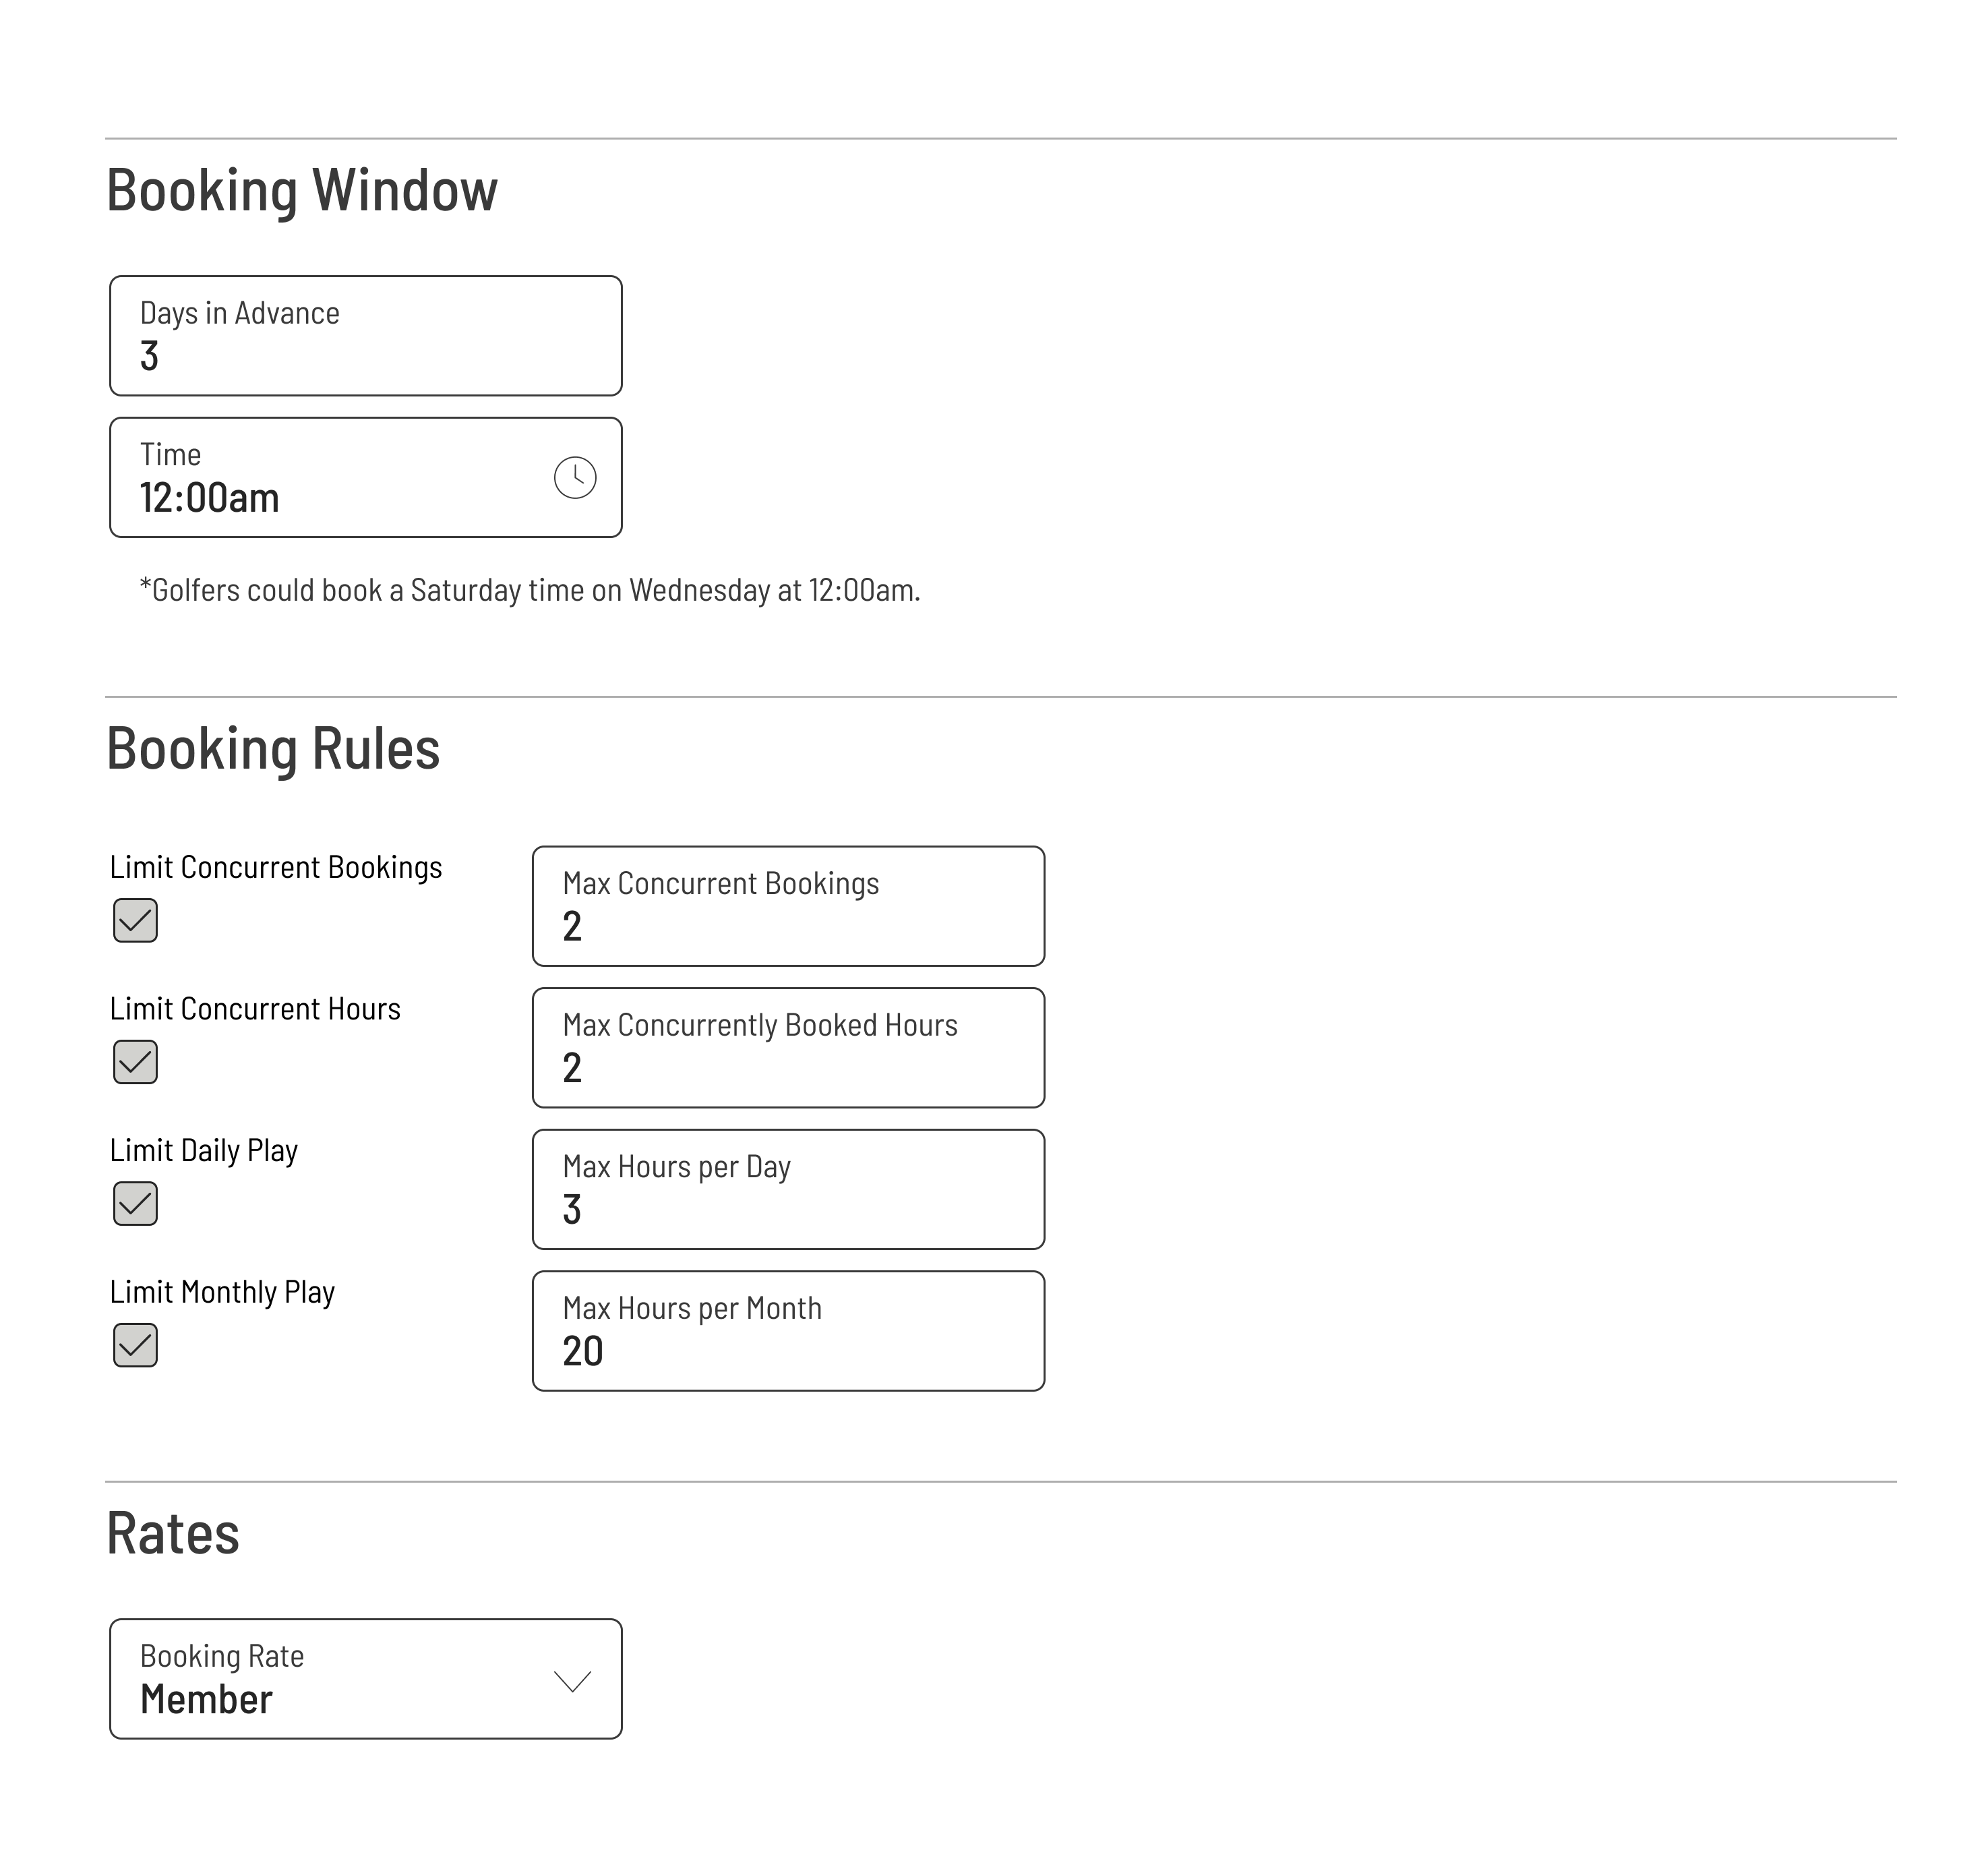Click the Rates section heading

click(173, 1533)
